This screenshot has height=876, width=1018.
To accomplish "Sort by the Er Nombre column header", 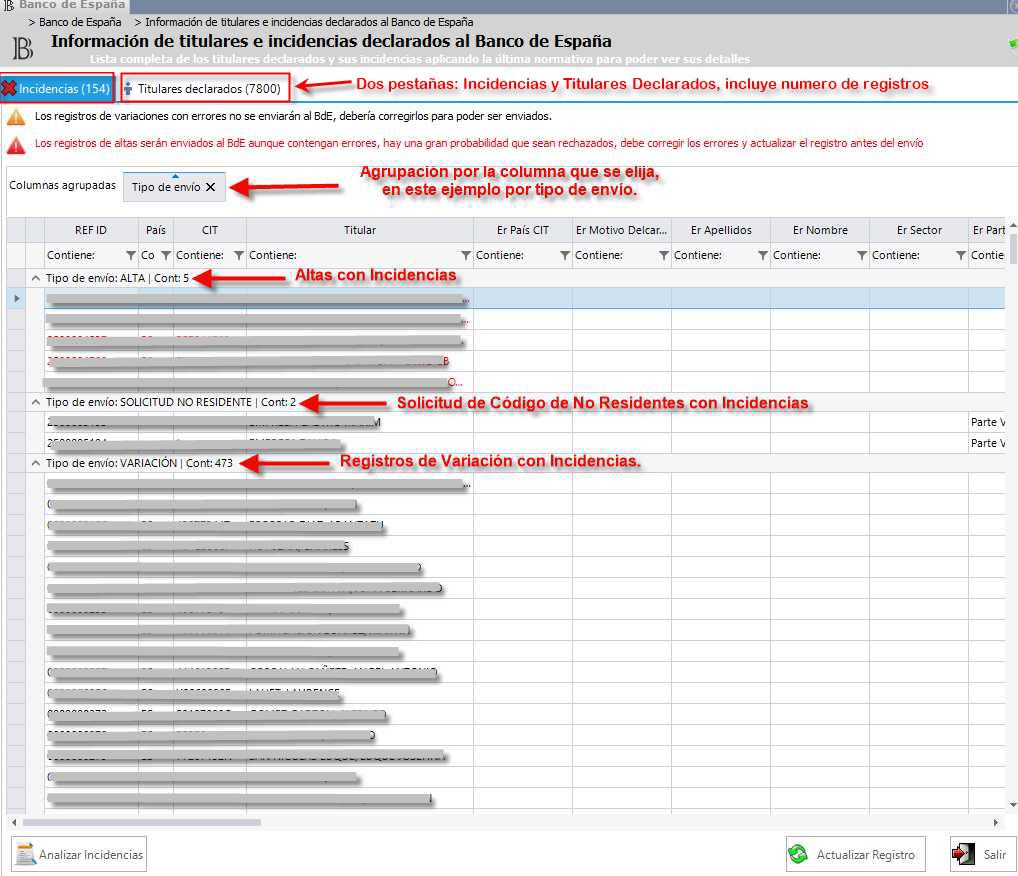I will [x=820, y=230].
